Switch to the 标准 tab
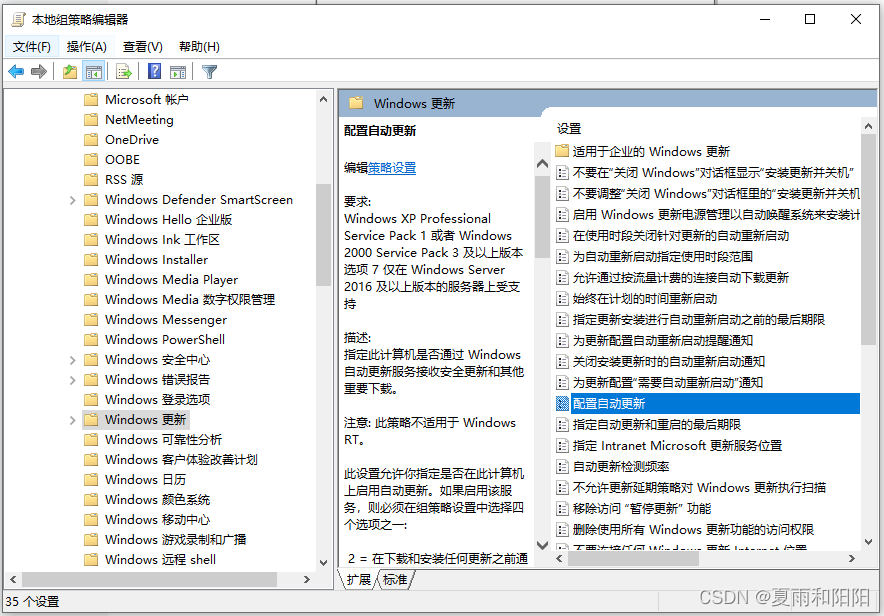Viewport: 884px width, 616px height. tap(395, 579)
